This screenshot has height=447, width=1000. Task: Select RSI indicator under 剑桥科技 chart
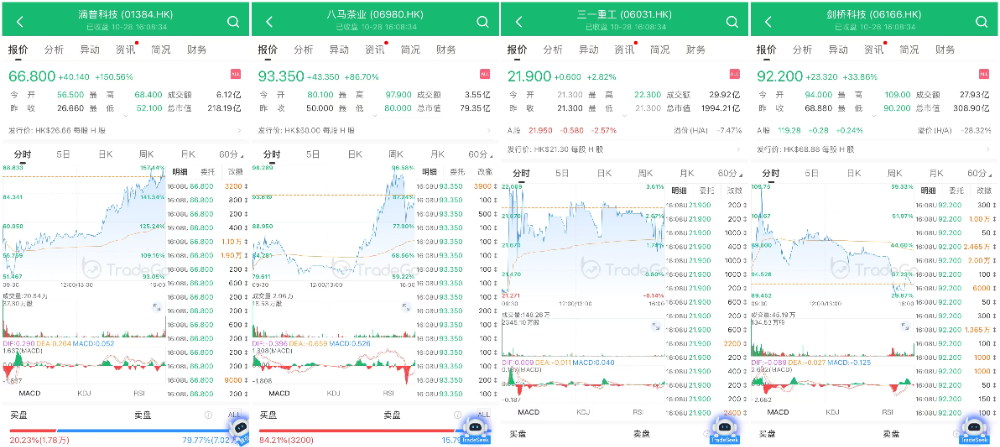[887, 412]
